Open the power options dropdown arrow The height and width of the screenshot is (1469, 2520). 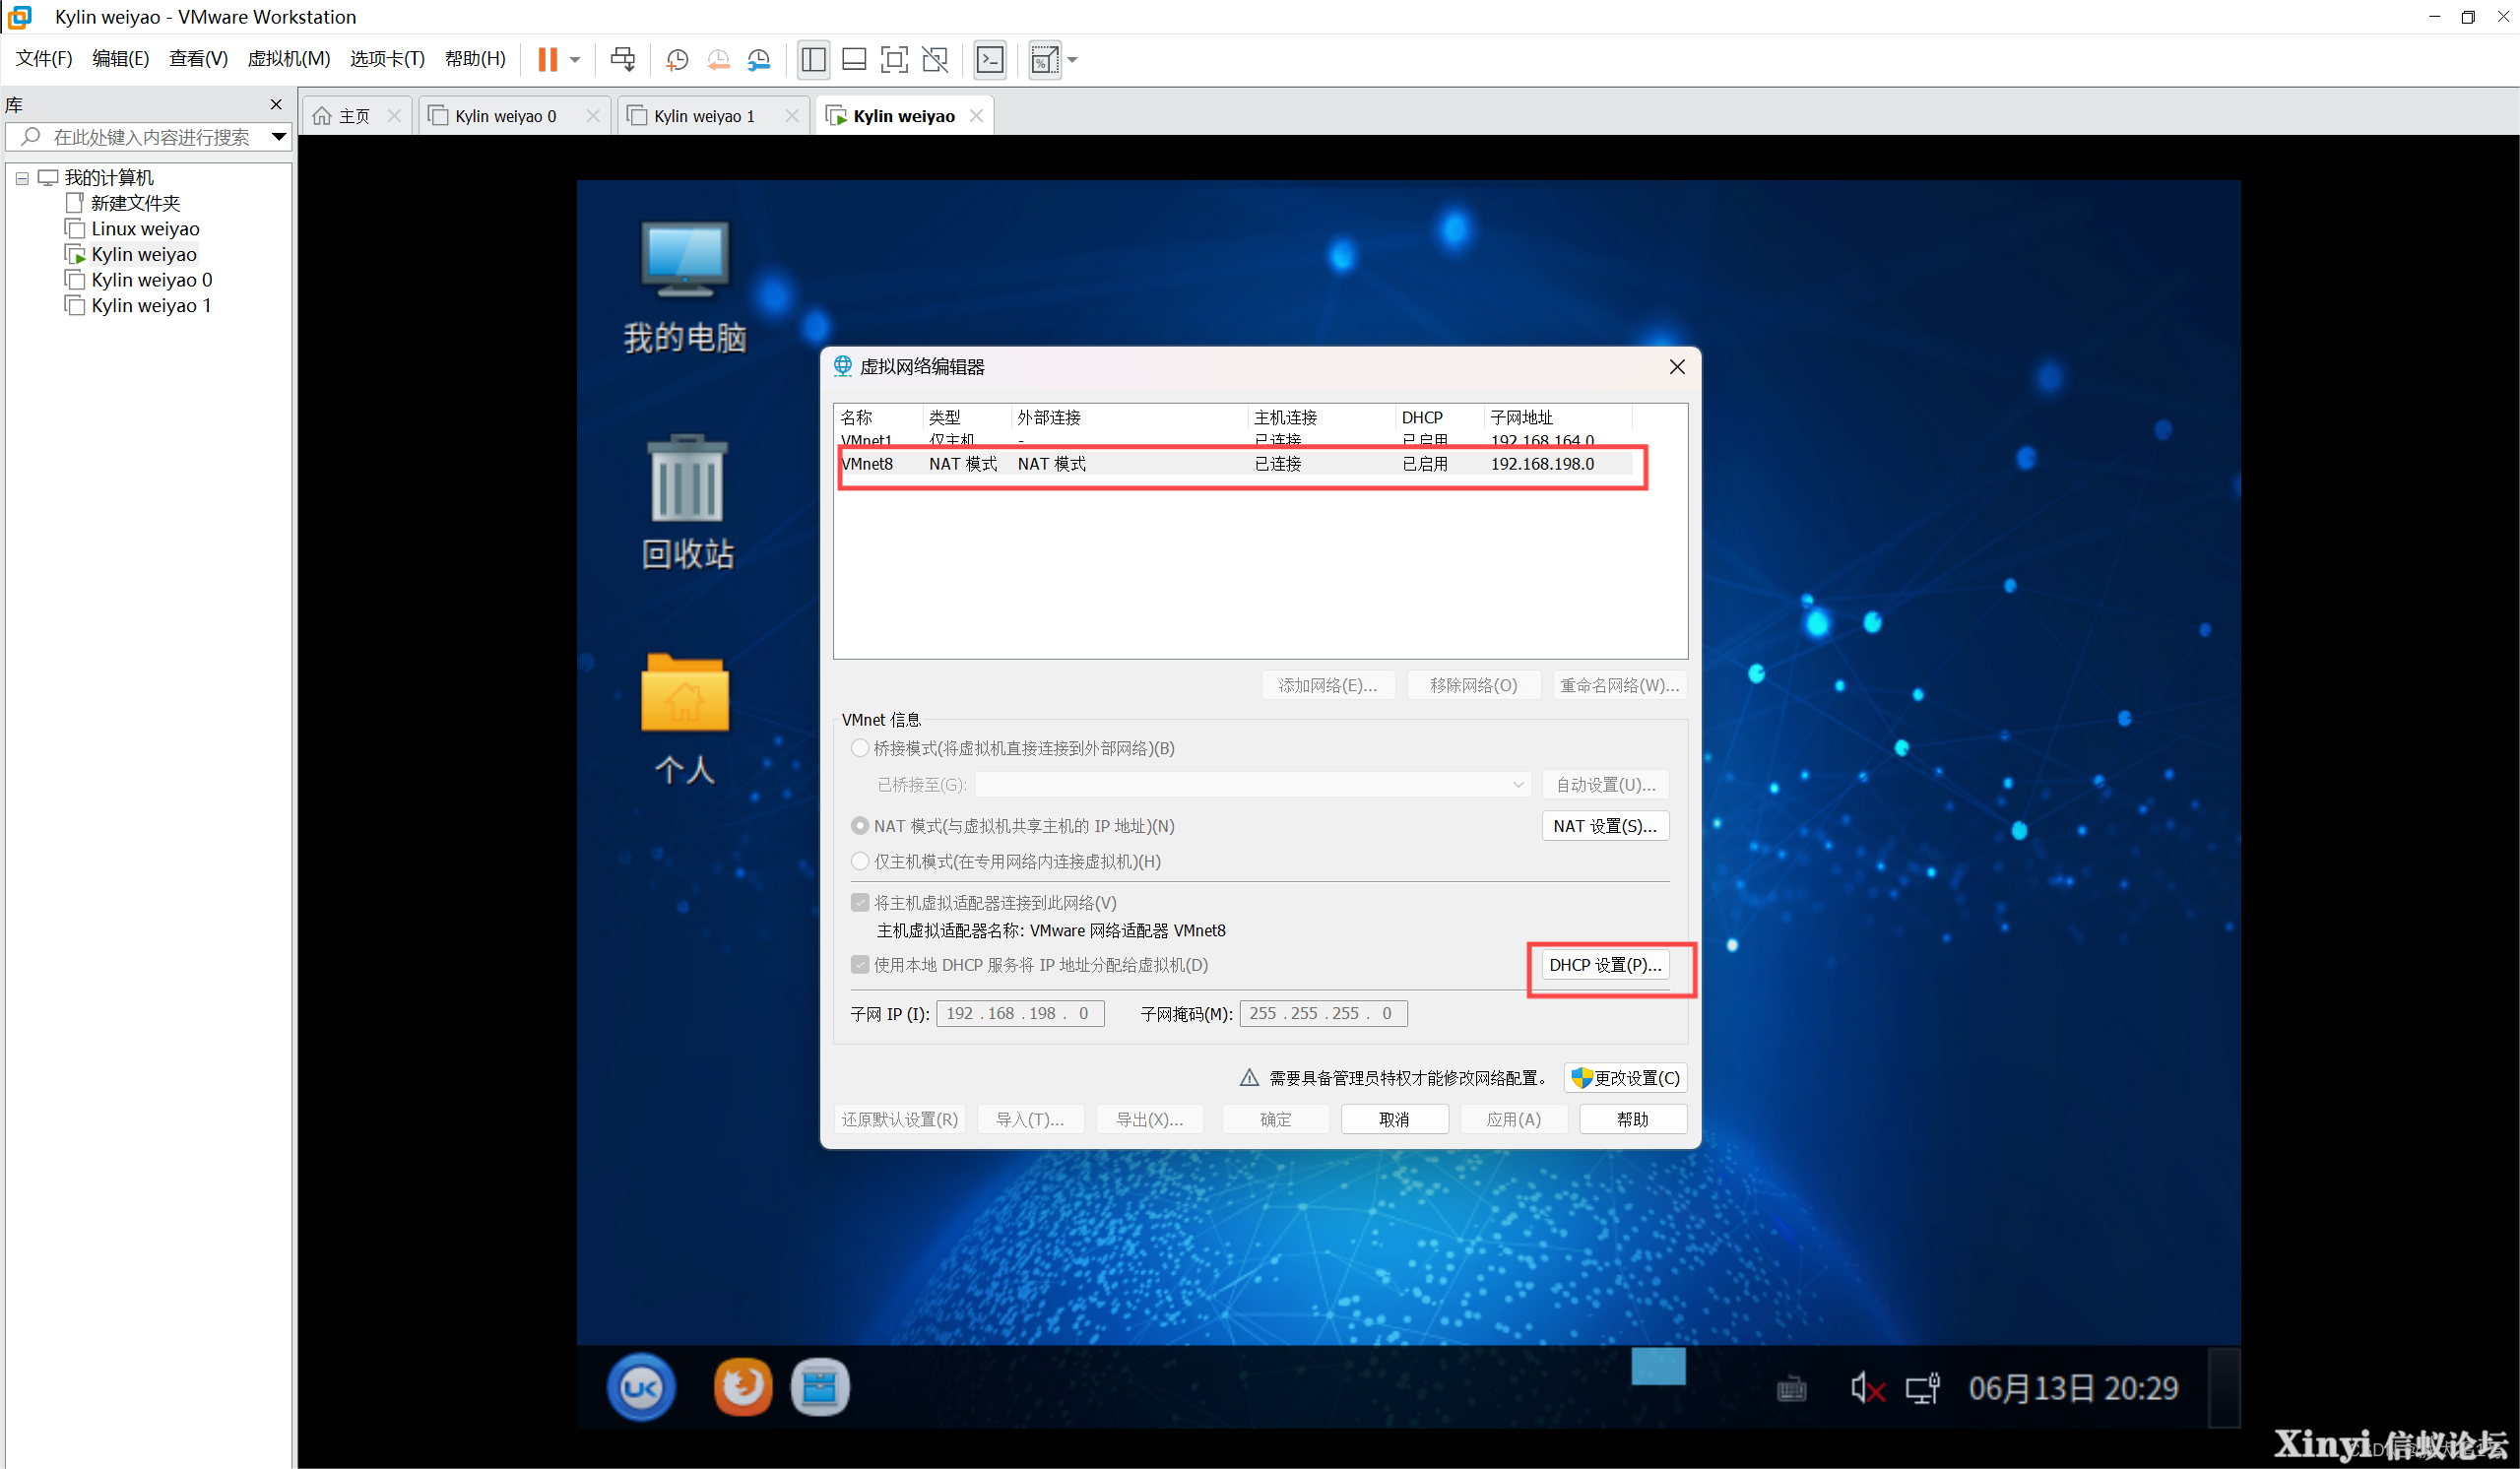575,60
